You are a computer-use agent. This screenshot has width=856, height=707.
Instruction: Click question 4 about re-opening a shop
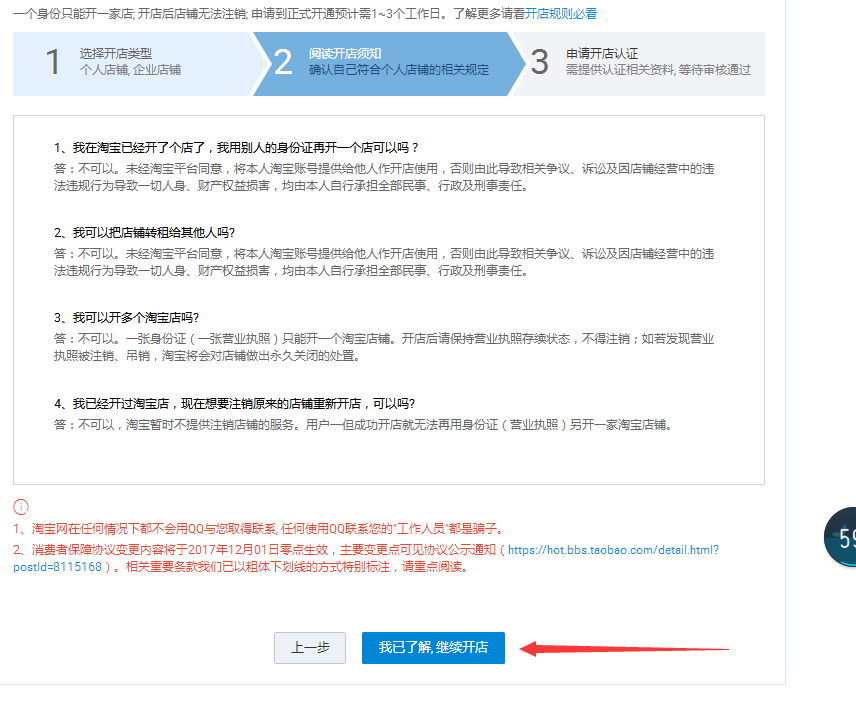coord(234,403)
